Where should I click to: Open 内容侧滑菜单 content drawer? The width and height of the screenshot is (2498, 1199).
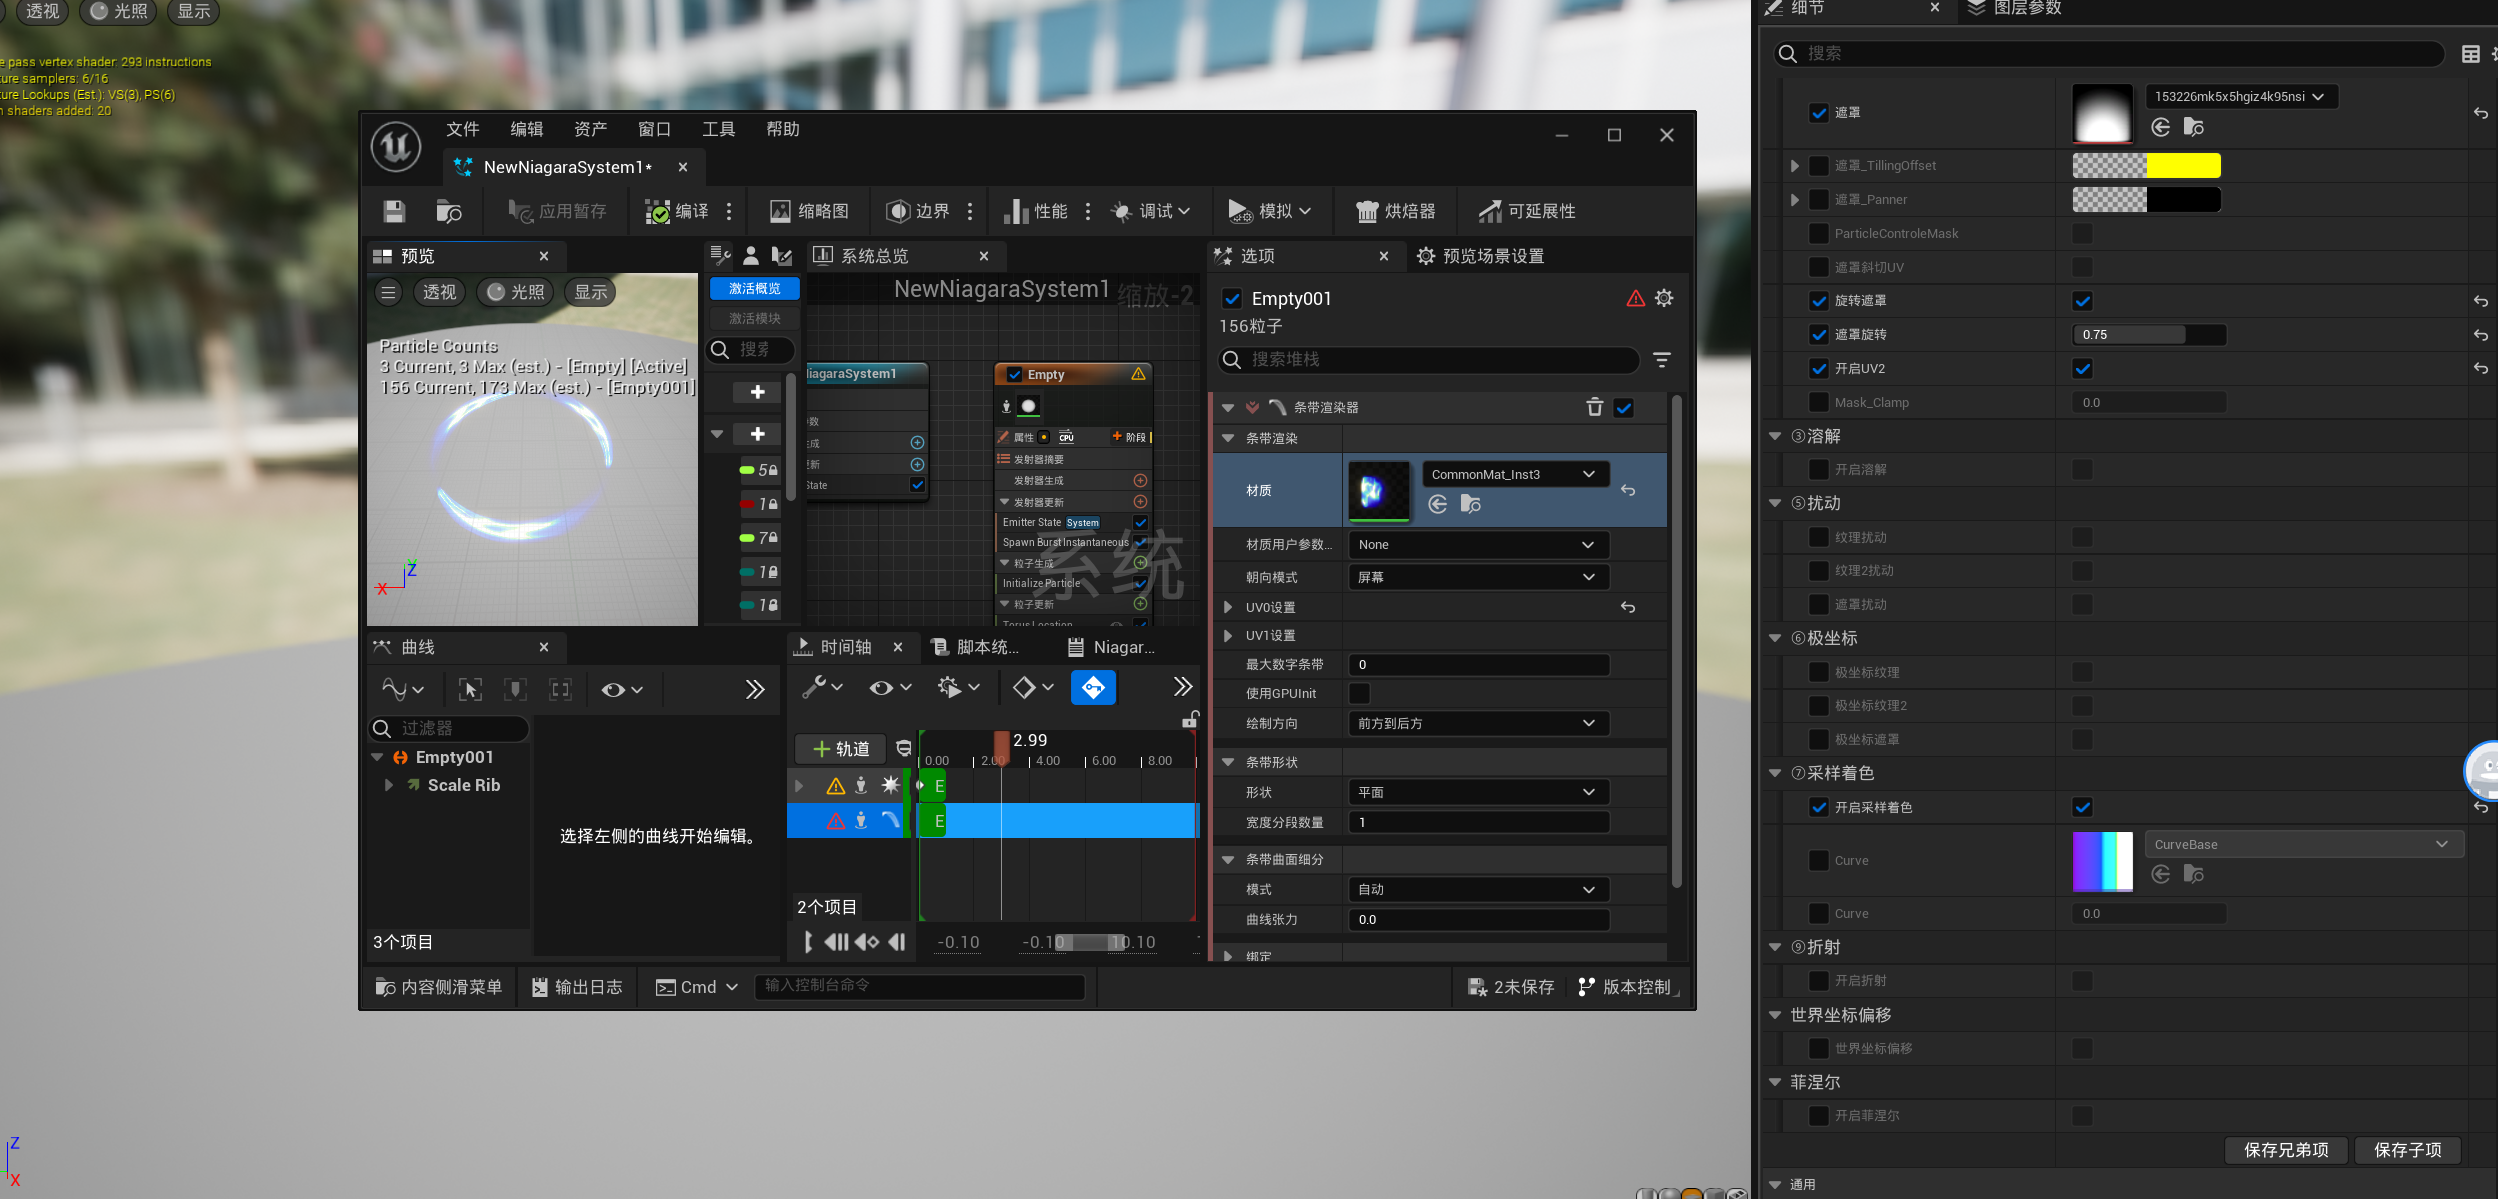439,987
